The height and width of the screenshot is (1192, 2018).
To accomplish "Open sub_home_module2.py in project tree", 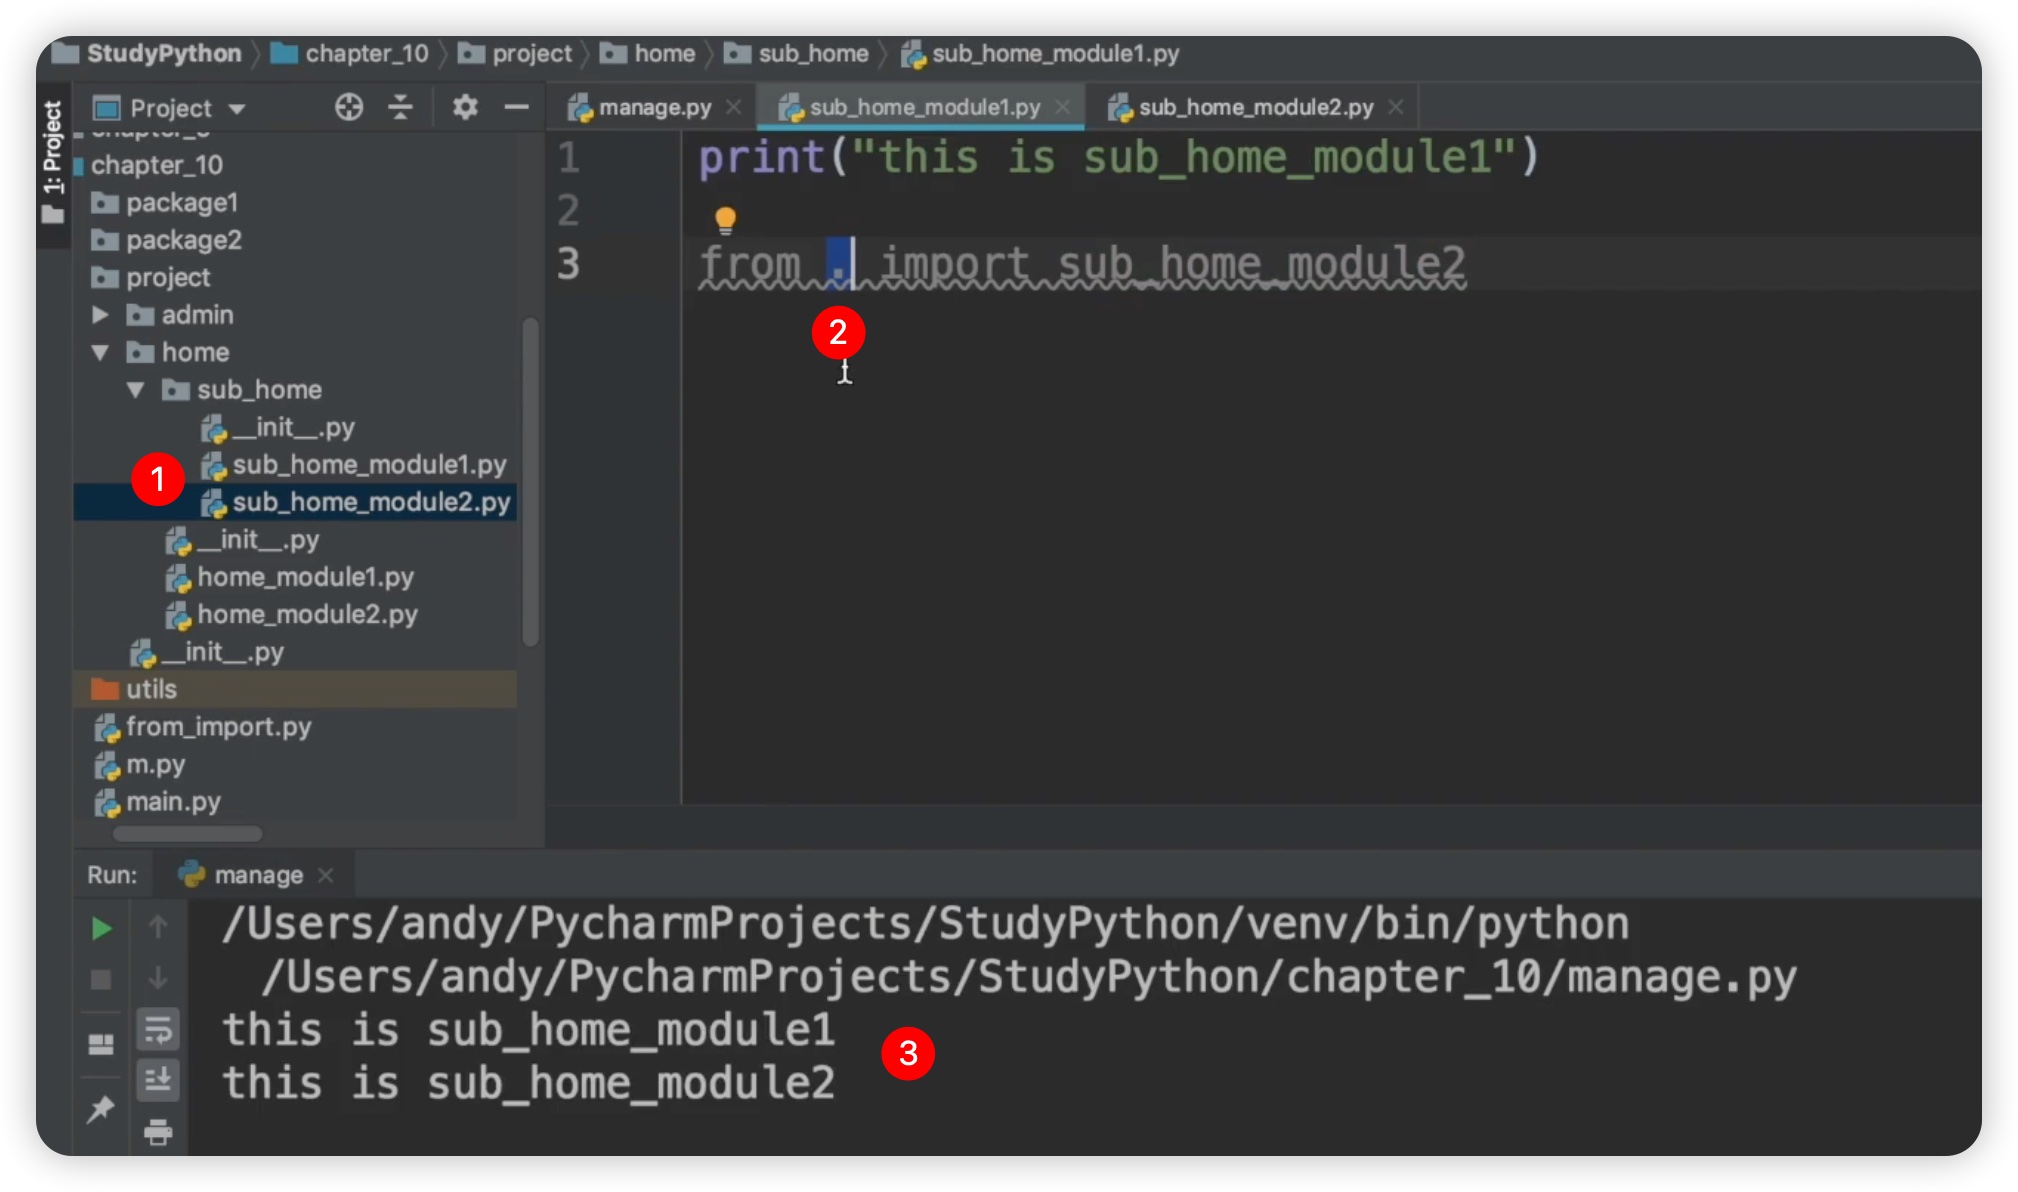I will tap(371, 502).
